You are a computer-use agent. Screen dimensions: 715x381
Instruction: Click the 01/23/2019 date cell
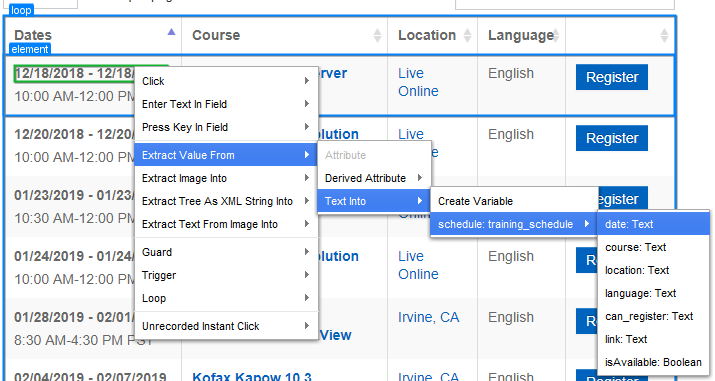coord(75,195)
